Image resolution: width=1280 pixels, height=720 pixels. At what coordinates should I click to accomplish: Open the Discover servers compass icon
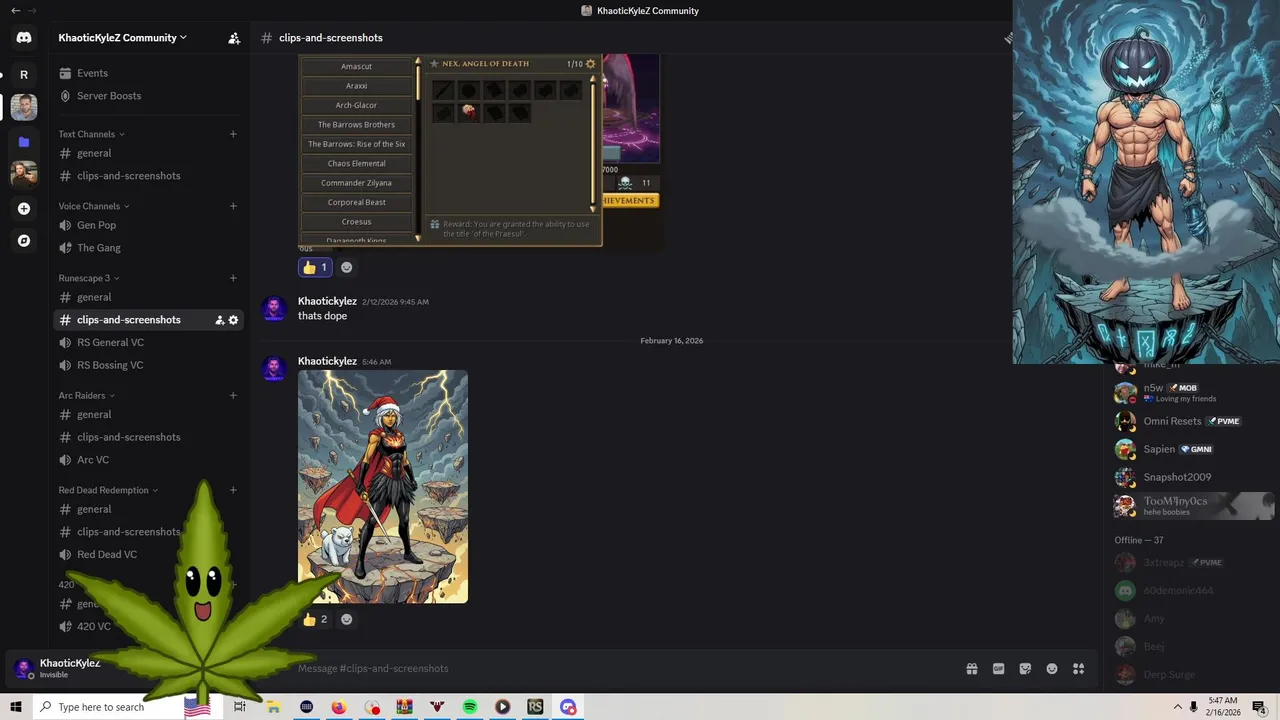click(x=24, y=240)
